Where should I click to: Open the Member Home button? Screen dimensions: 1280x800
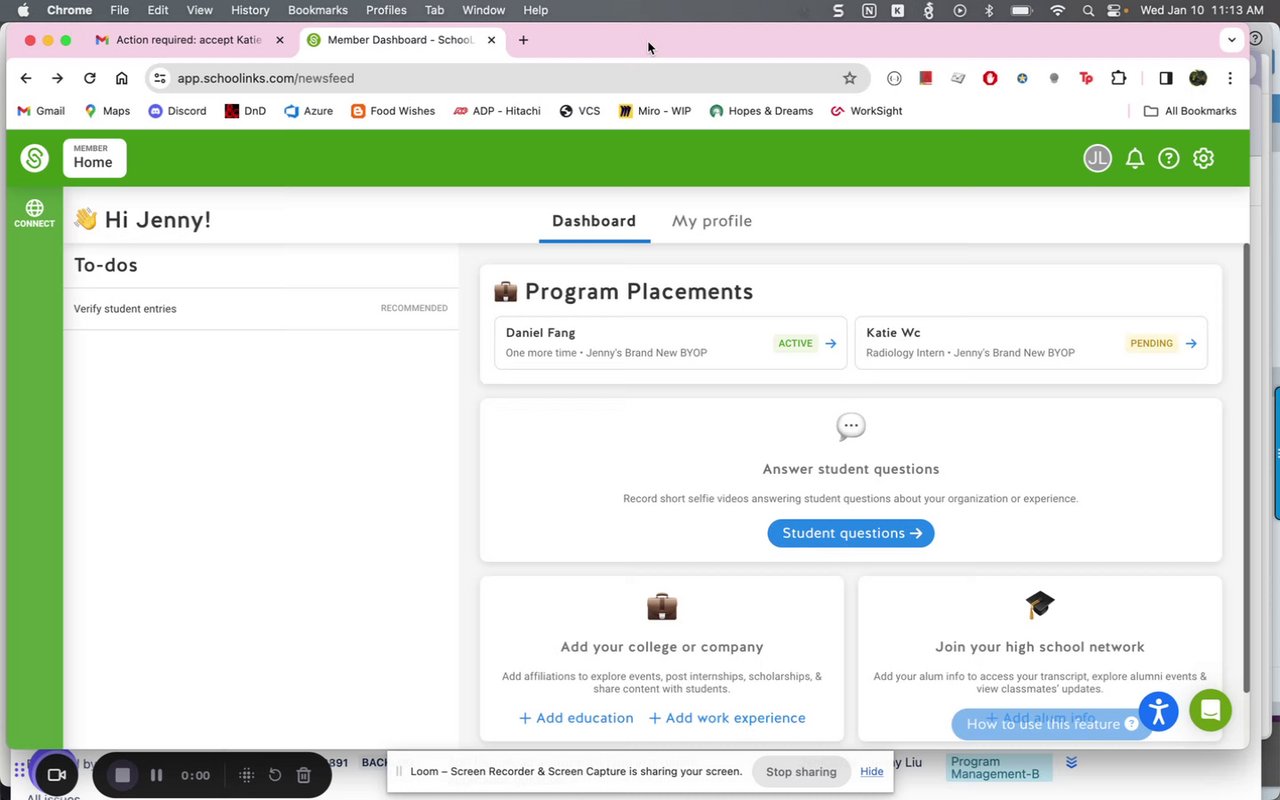95,158
